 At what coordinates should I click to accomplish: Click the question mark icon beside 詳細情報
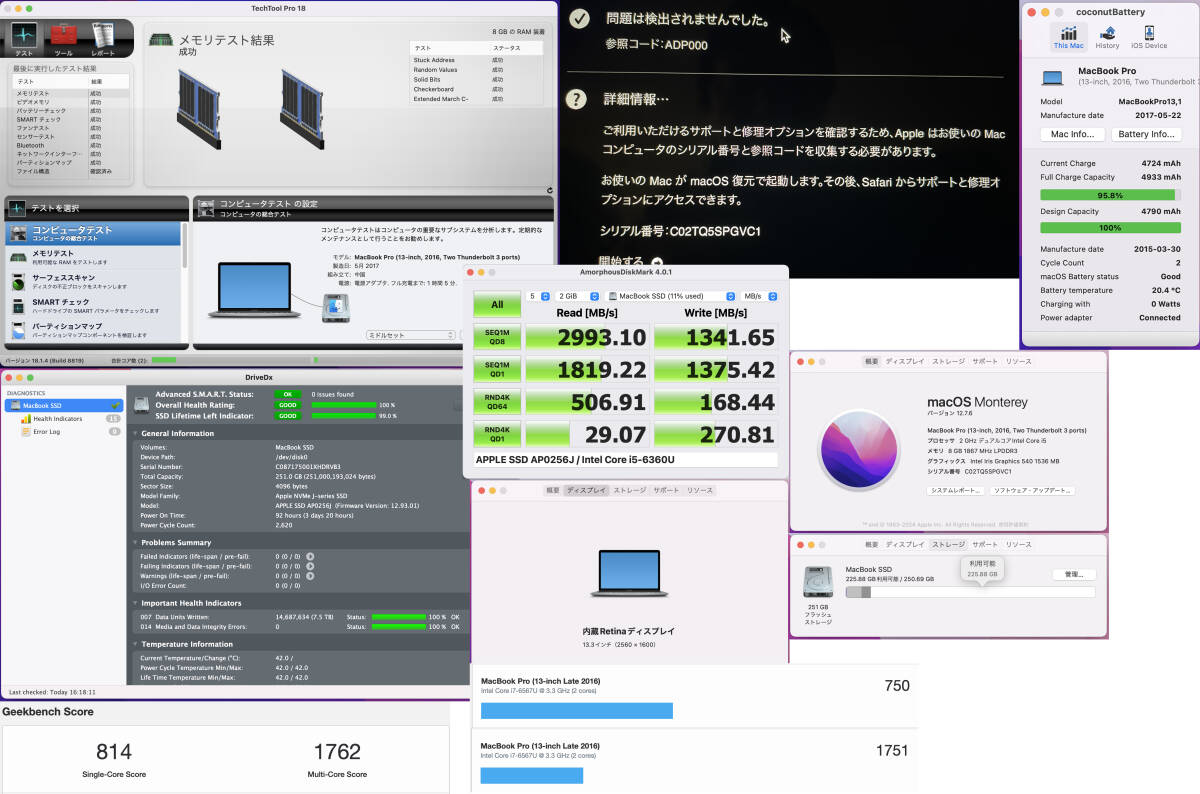click(x=575, y=100)
